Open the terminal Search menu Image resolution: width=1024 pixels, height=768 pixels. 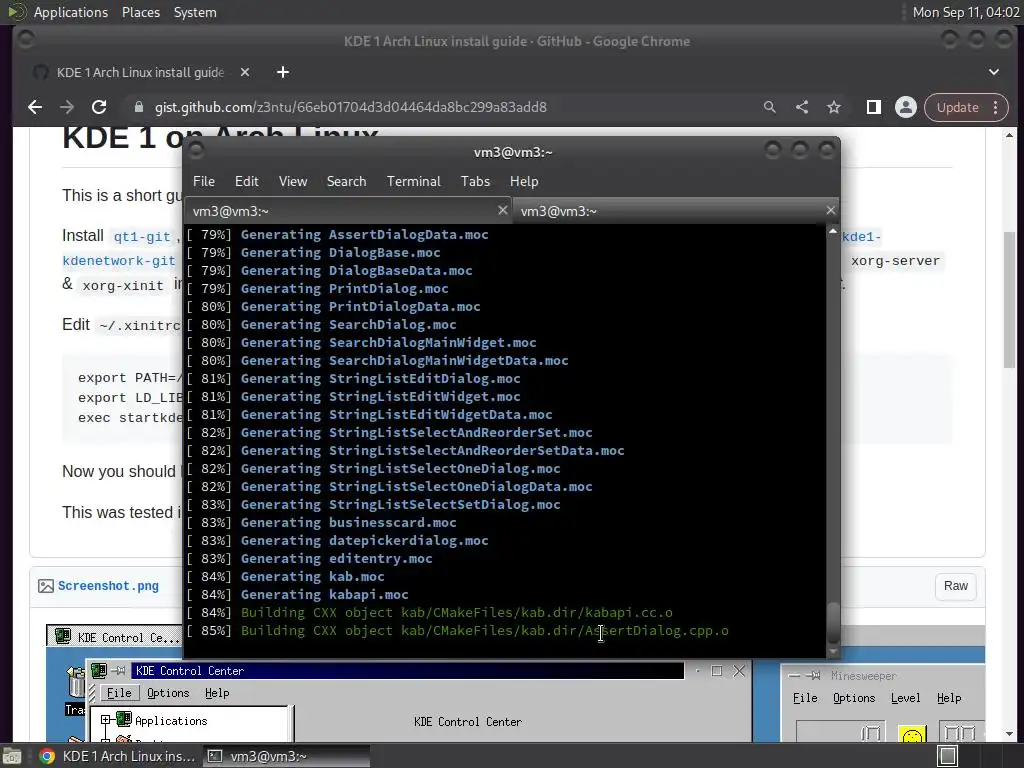pos(346,182)
